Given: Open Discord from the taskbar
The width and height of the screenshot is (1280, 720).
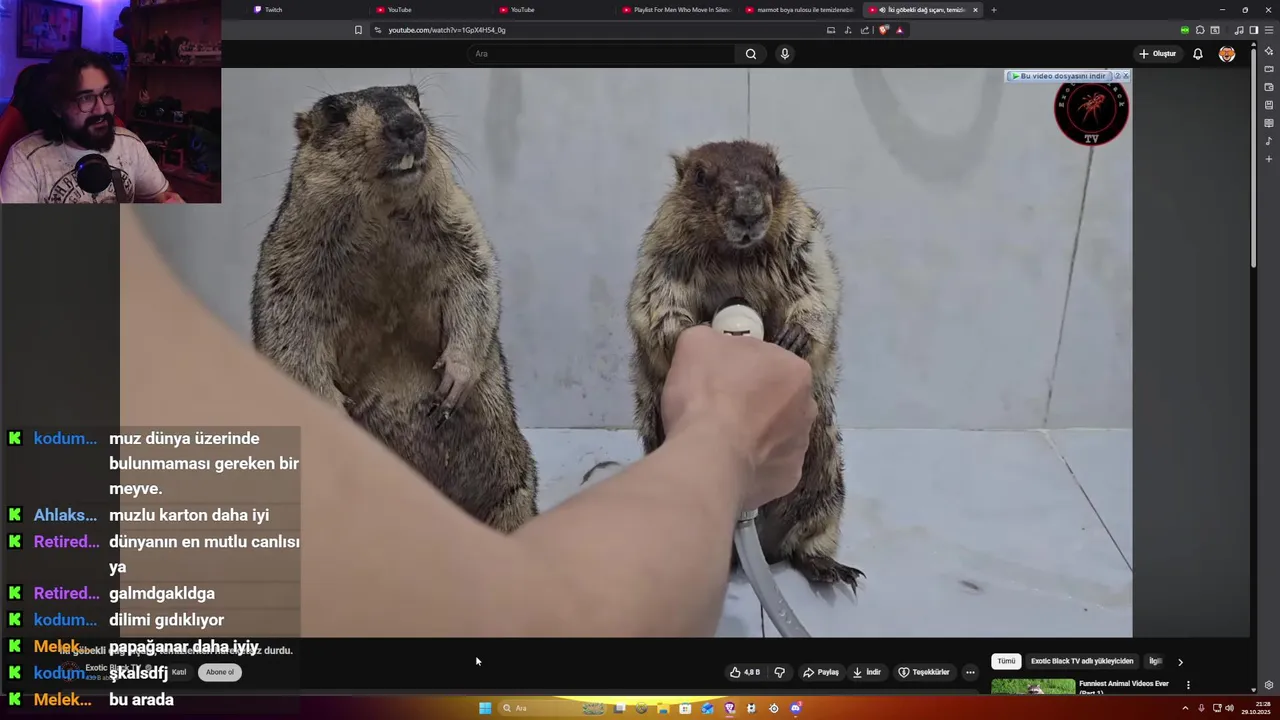Looking at the screenshot, I should [x=796, y=708].
